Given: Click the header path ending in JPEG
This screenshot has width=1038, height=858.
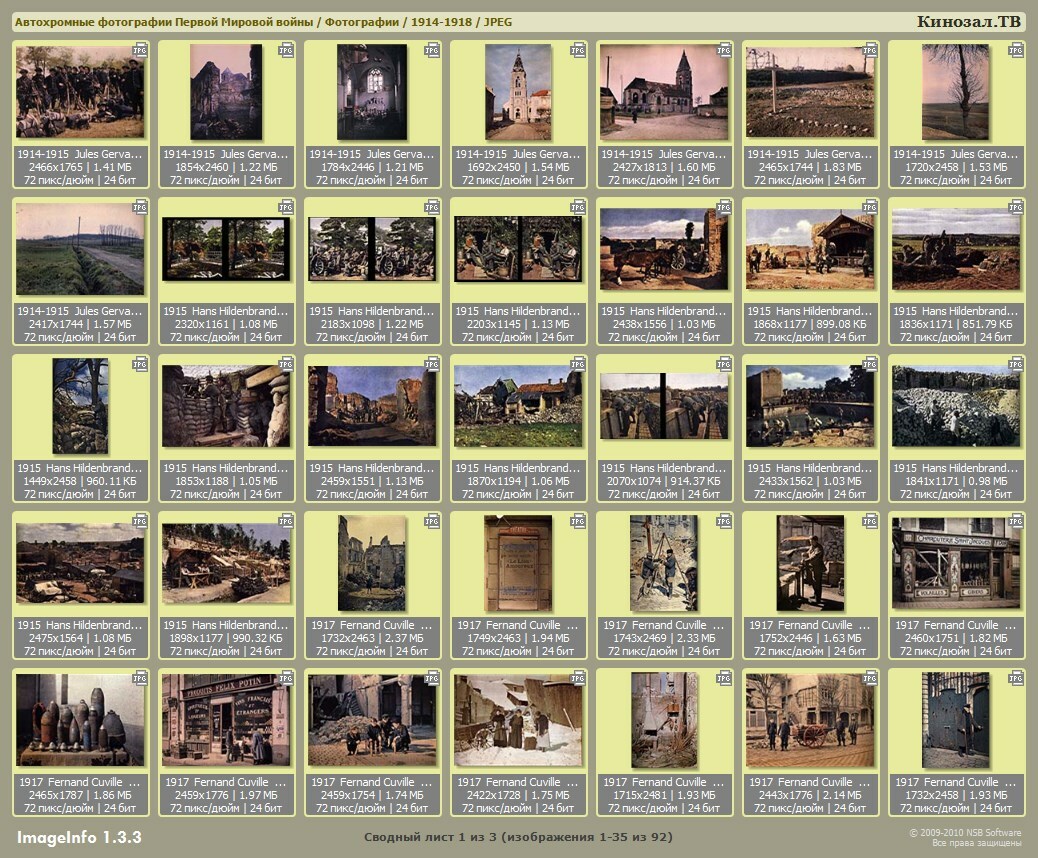Looking at the screenshot, I should click(263, 22).
